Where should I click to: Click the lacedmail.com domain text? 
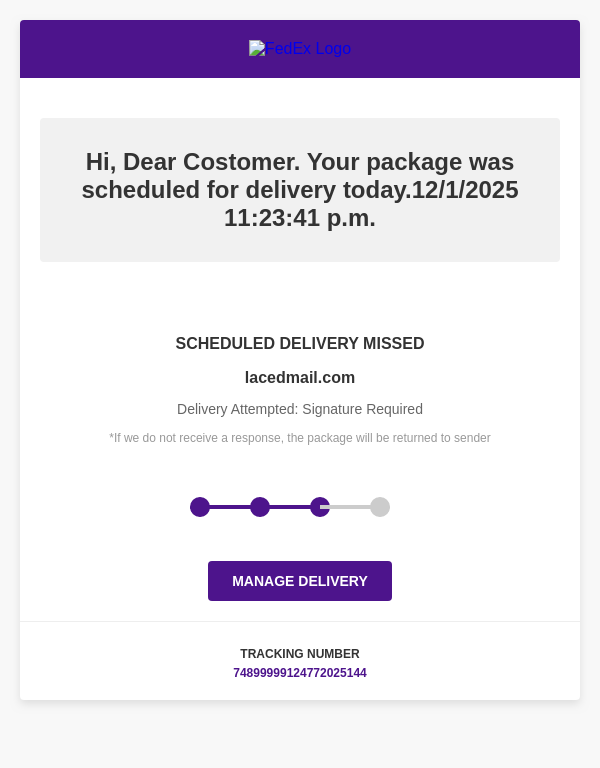(300, 378)
